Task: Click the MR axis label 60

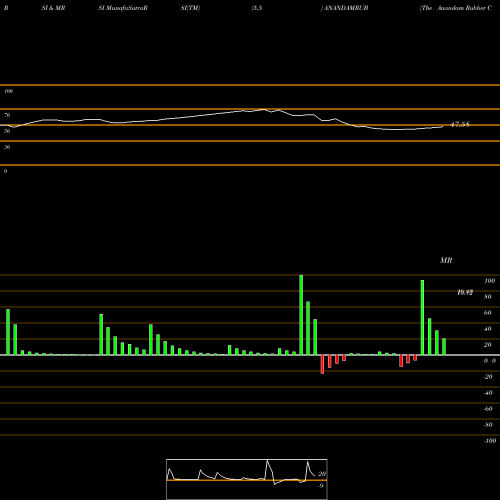Action: [488, 313]
